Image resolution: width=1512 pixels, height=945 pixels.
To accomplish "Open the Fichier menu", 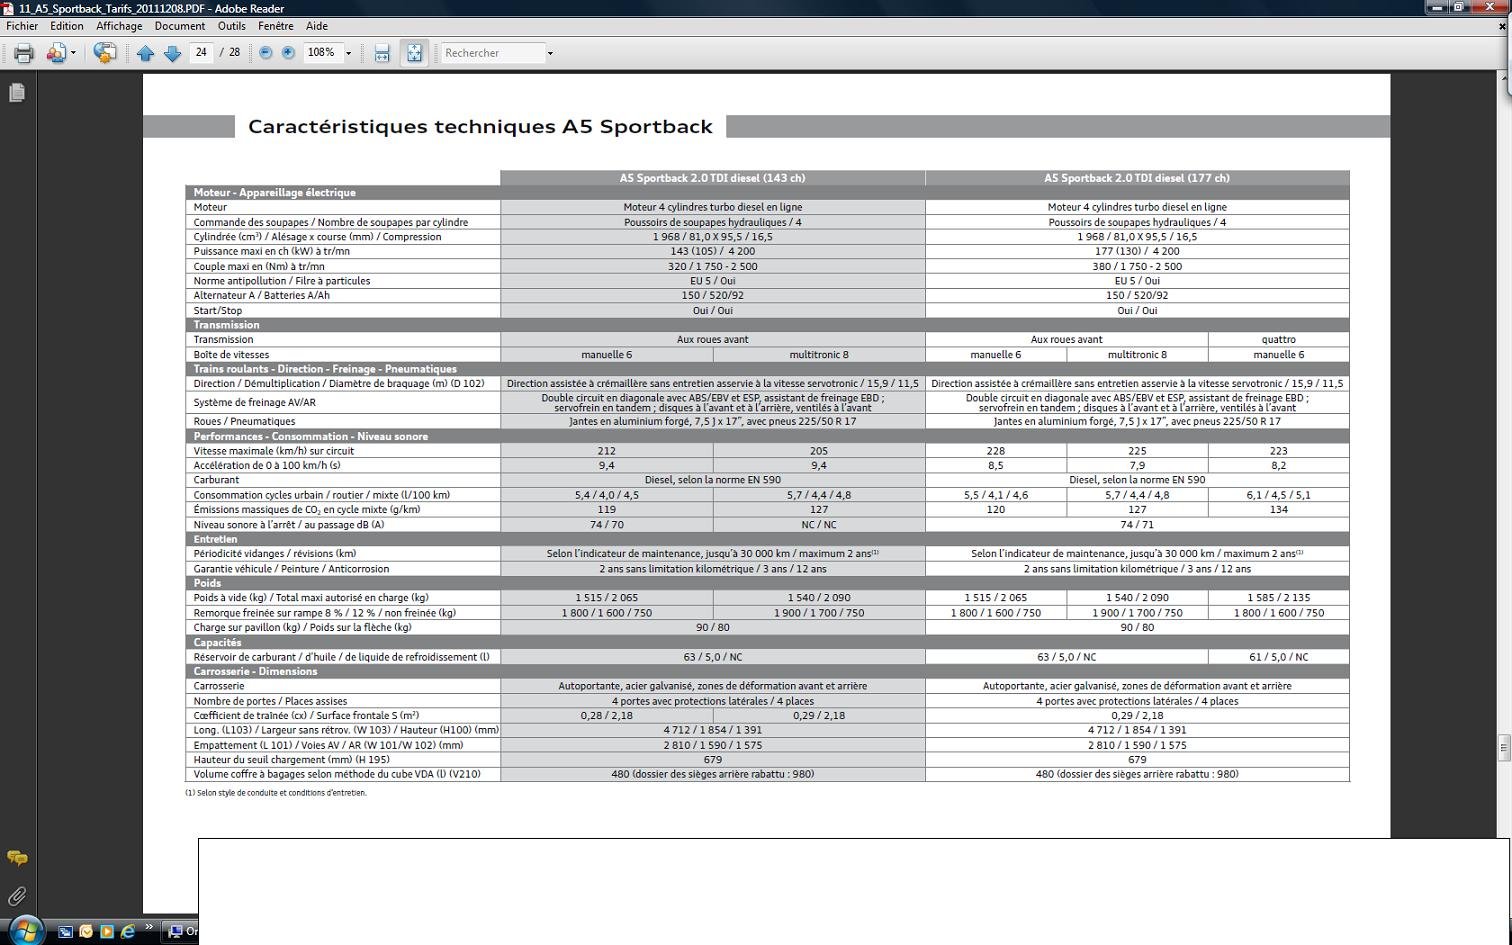I will coord(22,26).
